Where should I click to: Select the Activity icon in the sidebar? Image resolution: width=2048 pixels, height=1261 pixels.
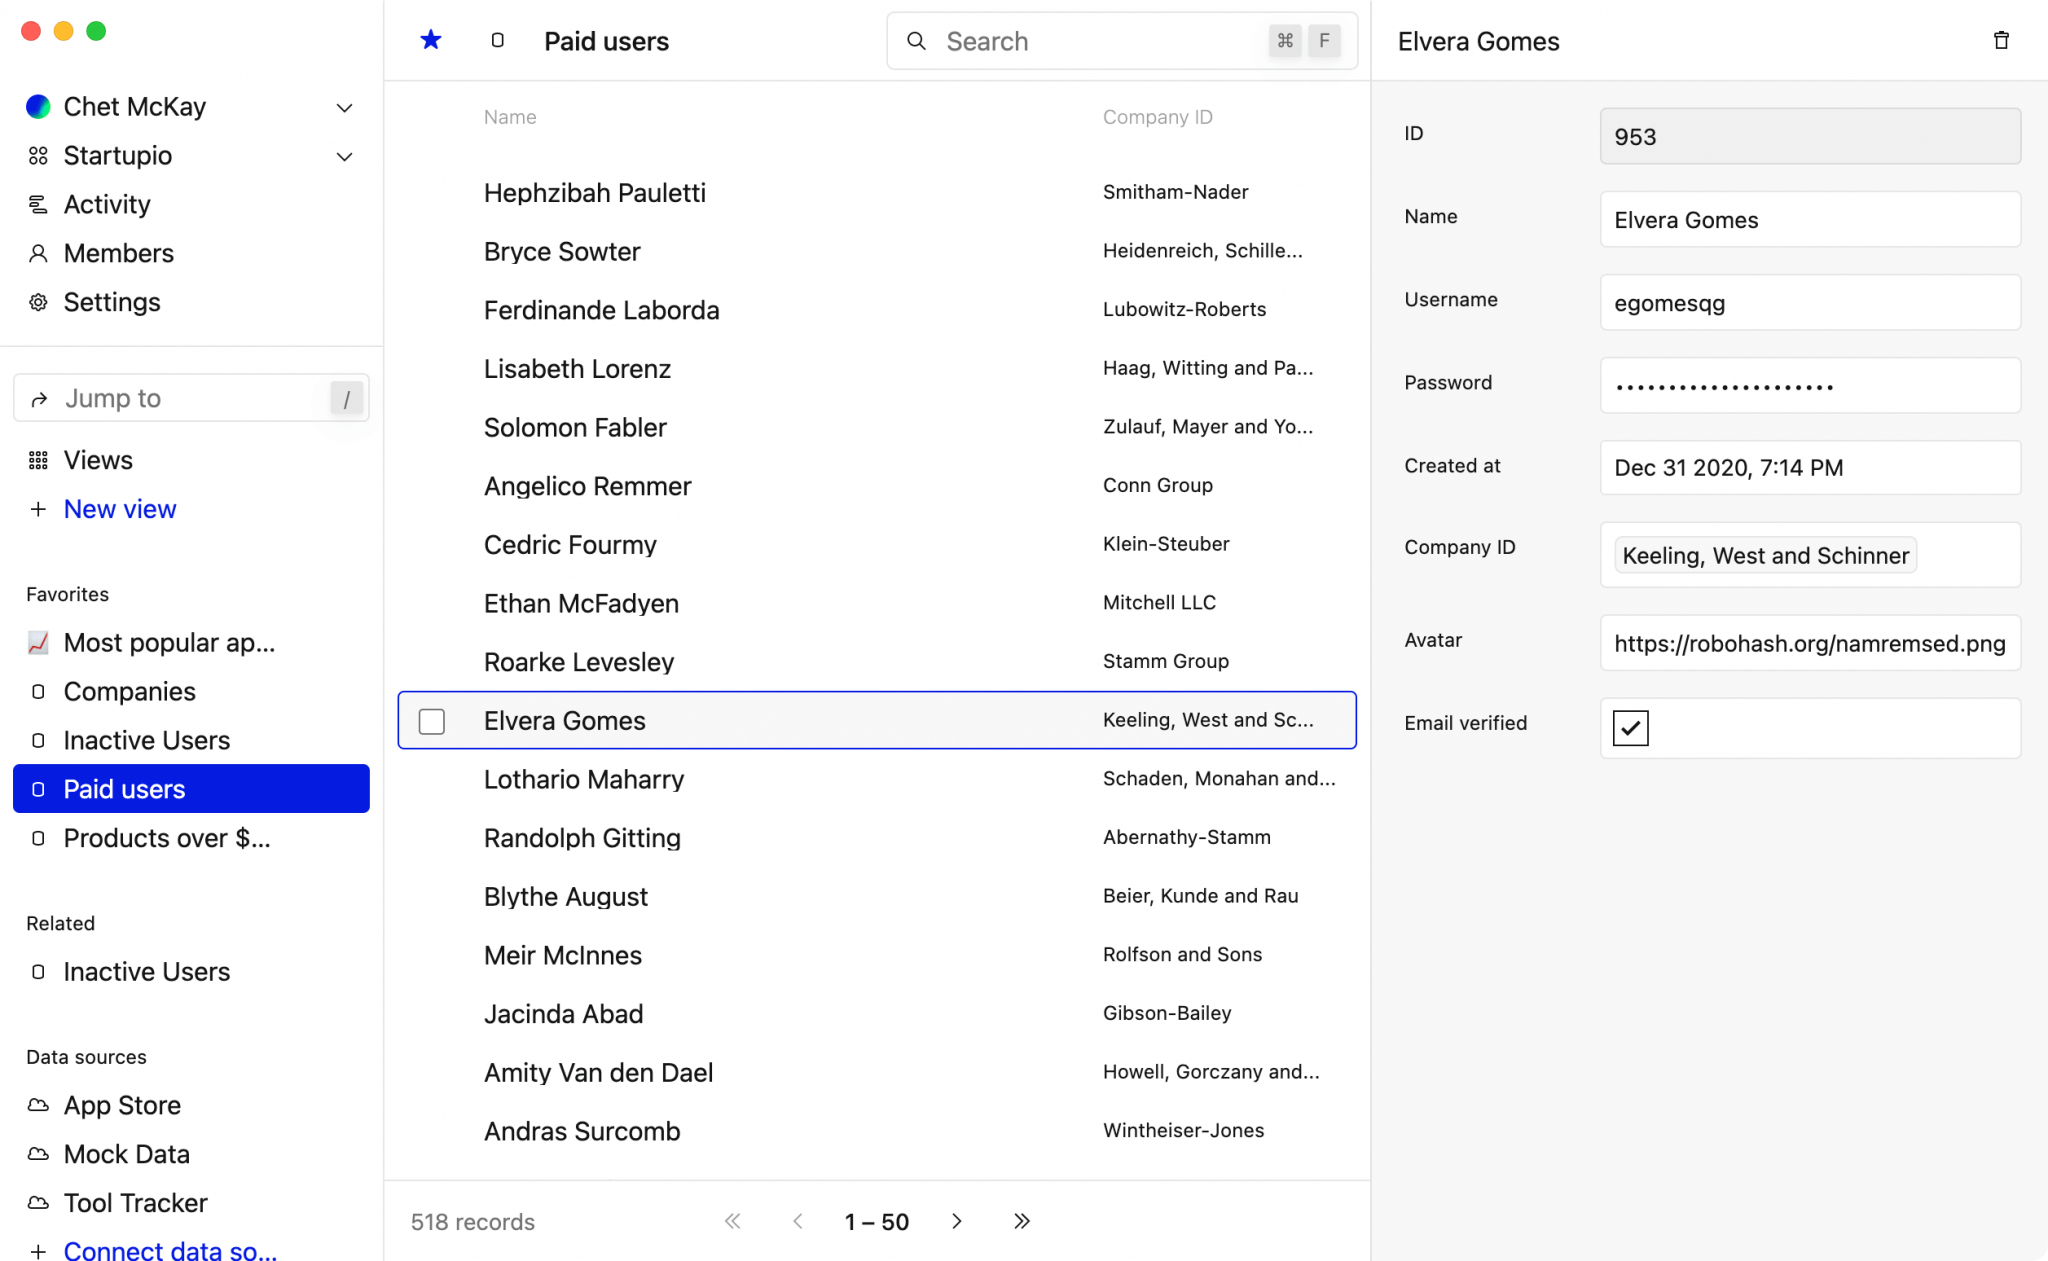(38, 204)
